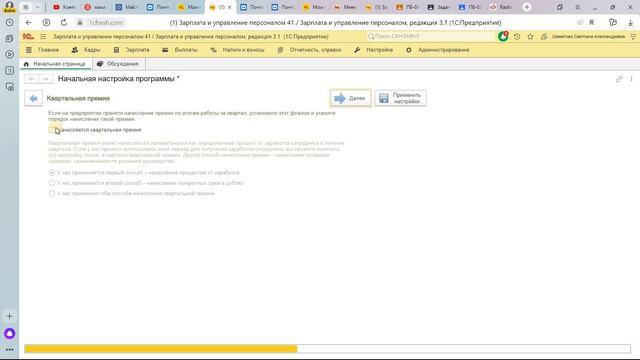Open the Зарплата menu section
This screenshot has width=640, height=360.
131,50
